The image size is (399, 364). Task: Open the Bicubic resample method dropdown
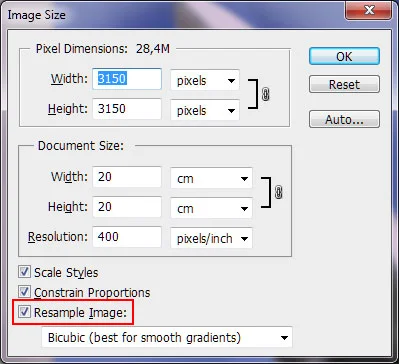167,337
